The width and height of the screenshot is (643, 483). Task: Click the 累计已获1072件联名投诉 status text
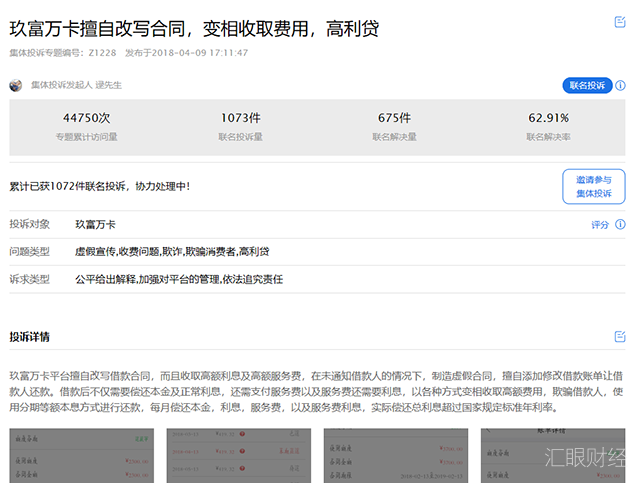pyautogui.click(x=100, y=187)
